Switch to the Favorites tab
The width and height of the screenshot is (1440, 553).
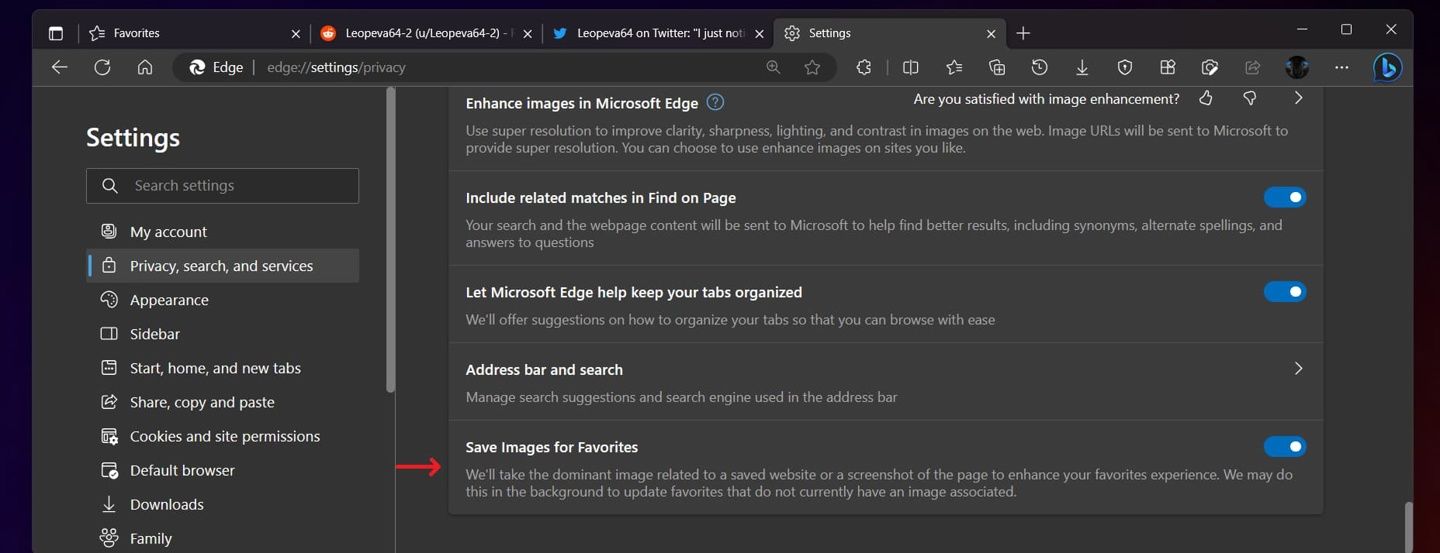(x=195, y=33)
